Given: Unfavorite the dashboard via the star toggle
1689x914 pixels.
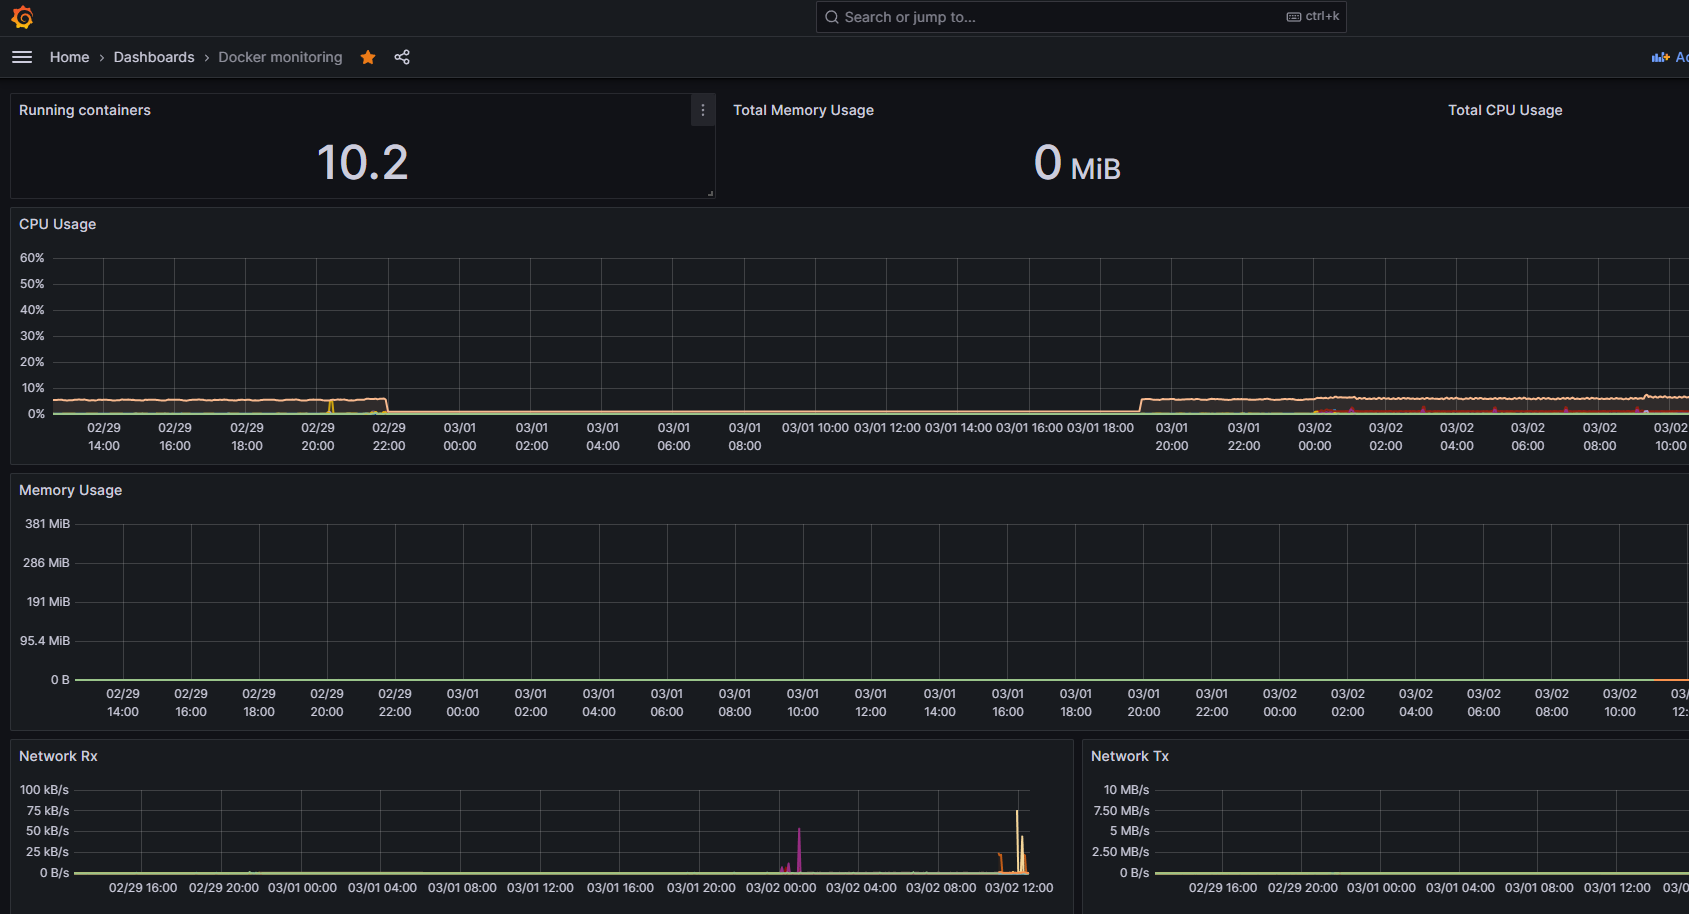Looking at the screenshot, I should [x=367, y=57].
